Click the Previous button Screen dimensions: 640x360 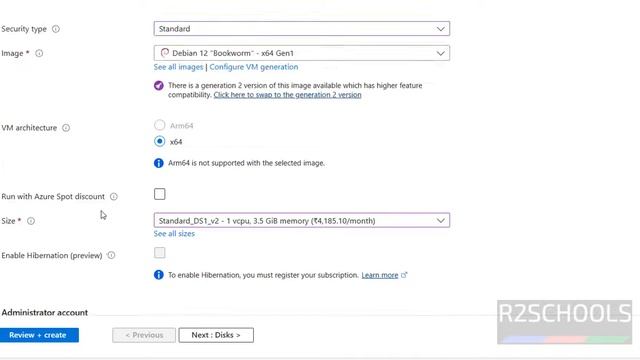point(144,335)
